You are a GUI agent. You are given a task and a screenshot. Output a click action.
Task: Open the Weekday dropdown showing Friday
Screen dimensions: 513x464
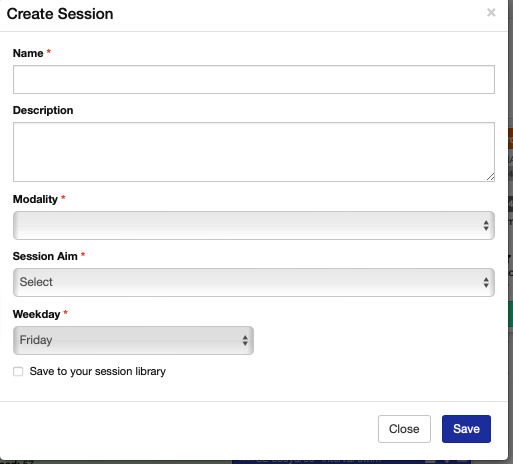click(133, 340)
